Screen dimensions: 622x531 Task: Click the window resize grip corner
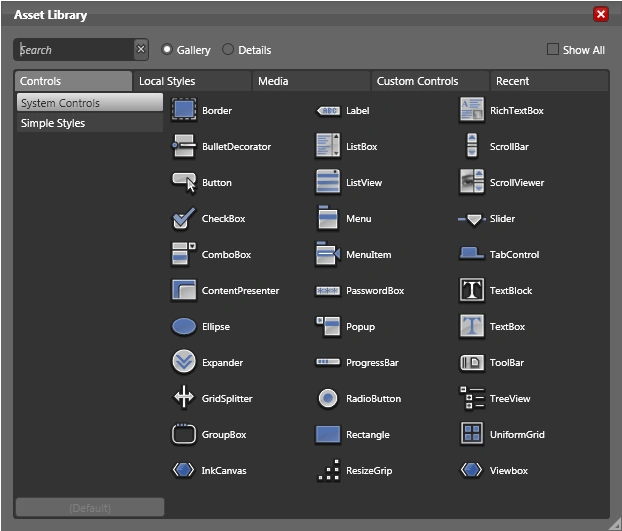click(616, 525)
